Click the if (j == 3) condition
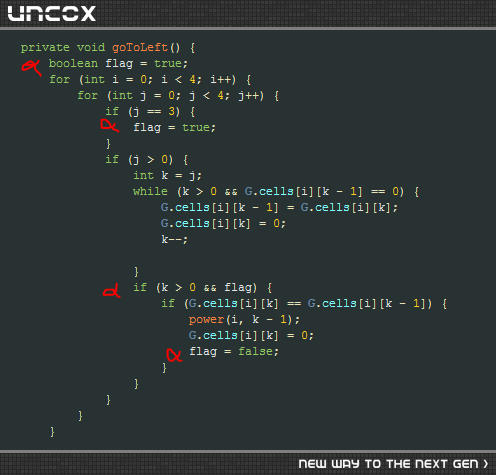The height and width of the screenshot is (475, 496). point(143,111)
